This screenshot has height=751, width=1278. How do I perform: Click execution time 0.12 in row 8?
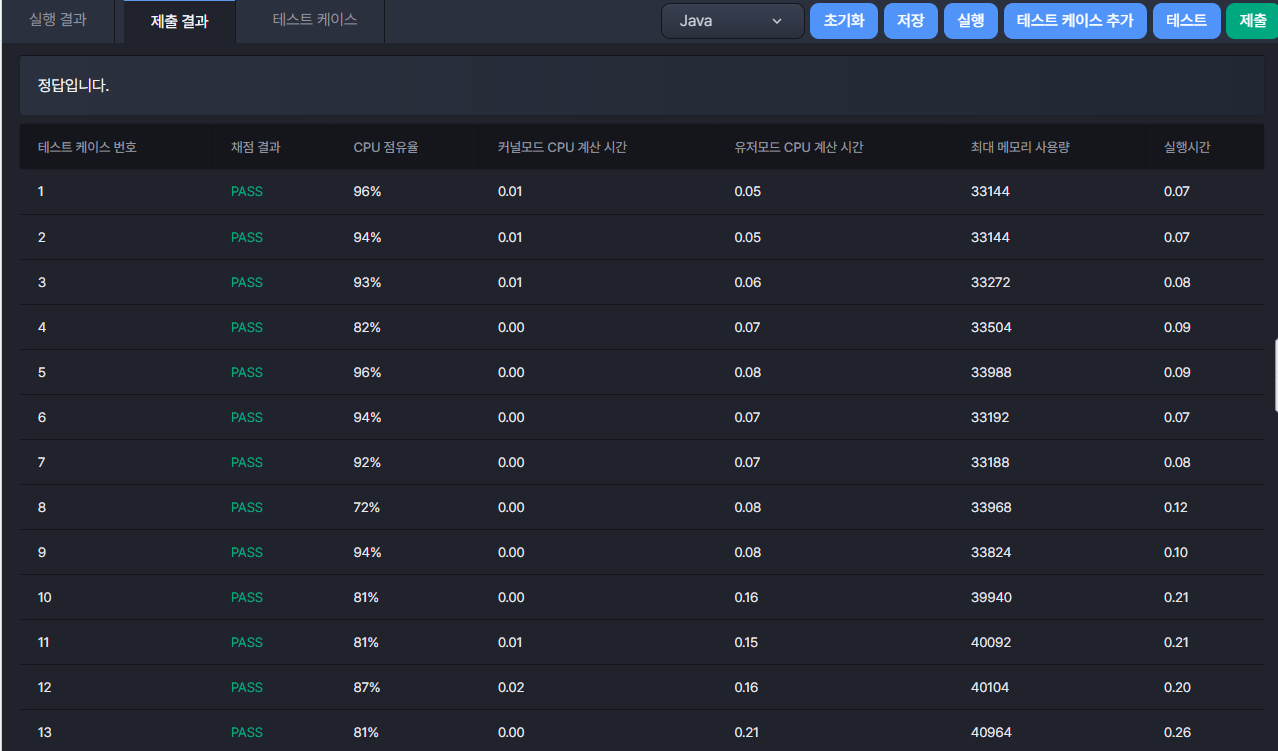[1176, 507]
